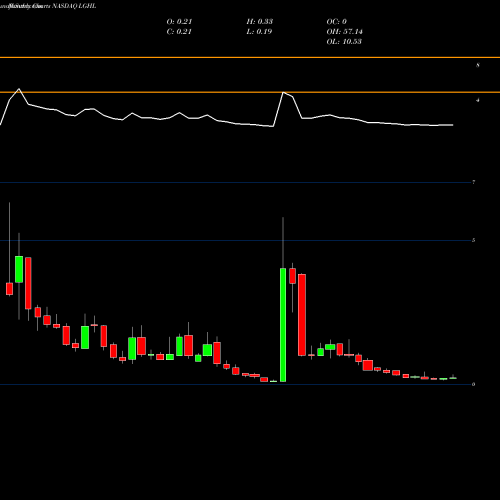
Task: Select the OL: 10.53 reading
Action: [344, 42]
